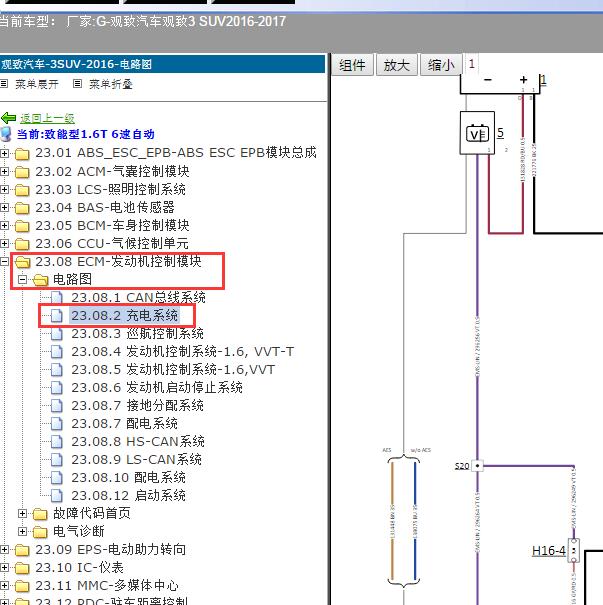Click the 返回上一级 link
The width and height of the screenshot is (603, 605).
pyautogui.click(x=47, y=118)
